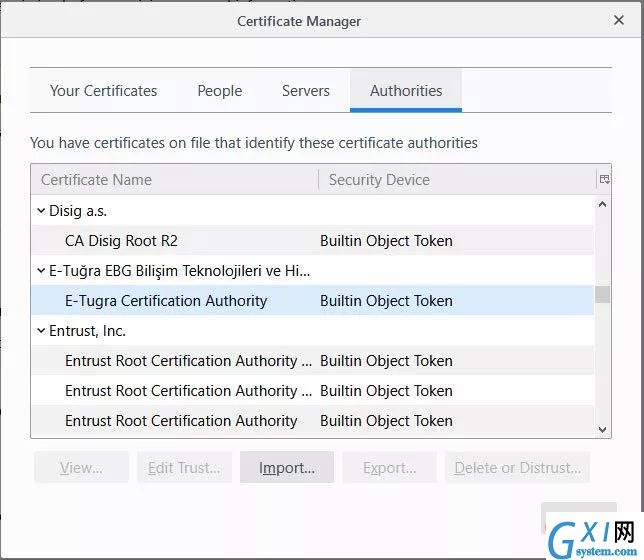Collapse the E-Tuğra EBG Bilişim group
Image resolution: width=644 pixels, height=560 pixels.
pos(41,271)
